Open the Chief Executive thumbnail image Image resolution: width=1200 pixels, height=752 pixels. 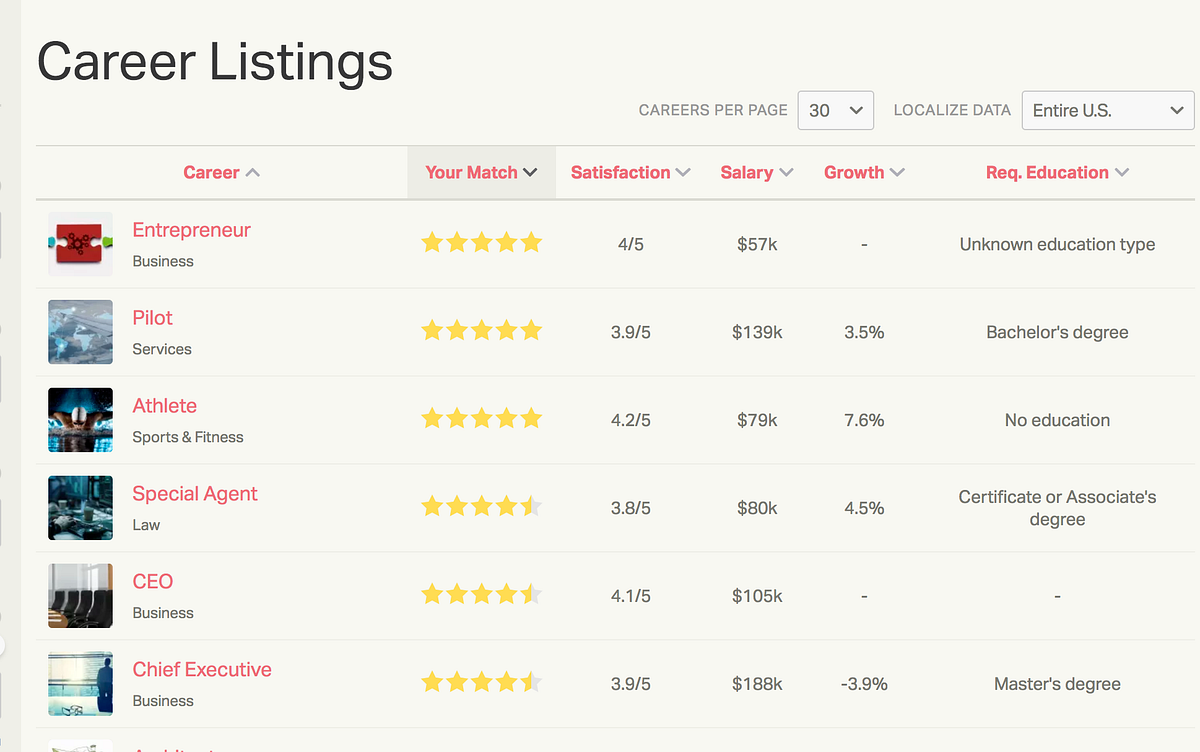[x=80, y=684]
